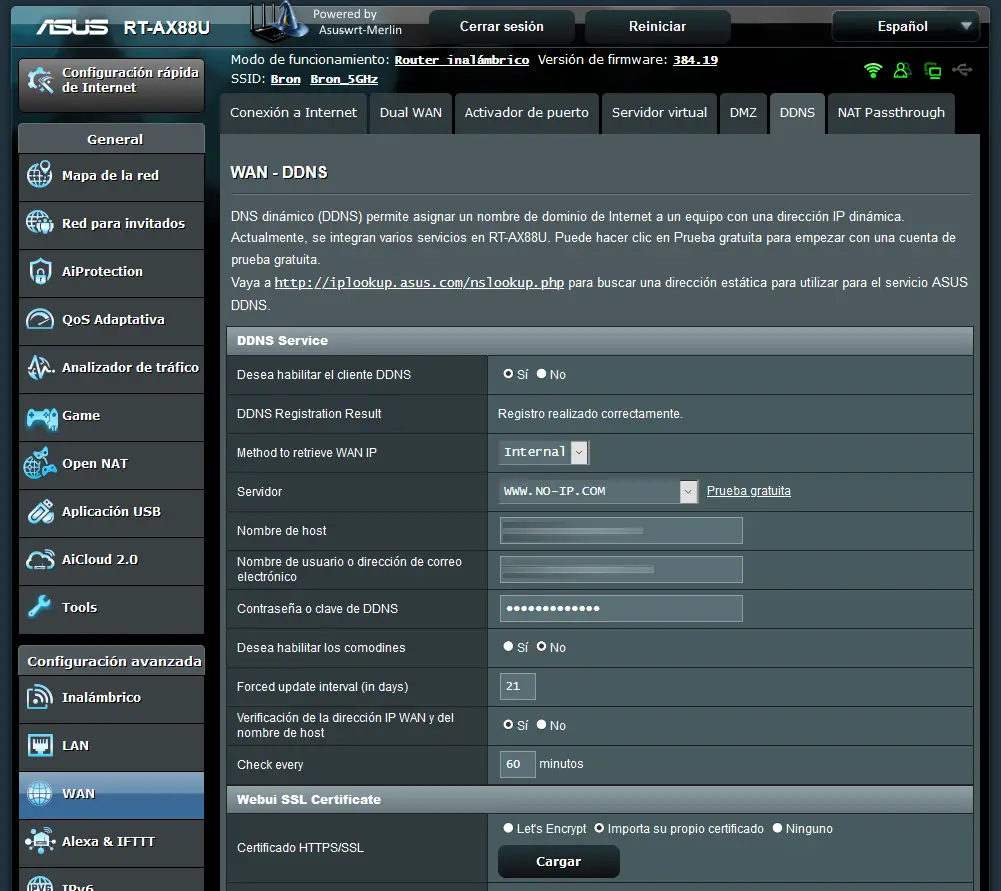Select Let's Encrypt certificate option
The image size is (1001, 891).
(509, 828)
